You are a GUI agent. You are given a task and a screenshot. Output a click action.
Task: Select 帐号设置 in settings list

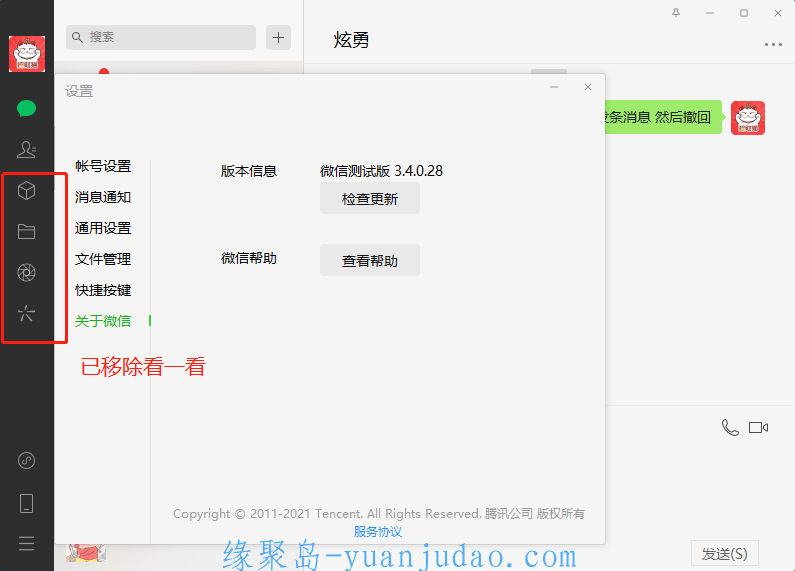point(103,166)
